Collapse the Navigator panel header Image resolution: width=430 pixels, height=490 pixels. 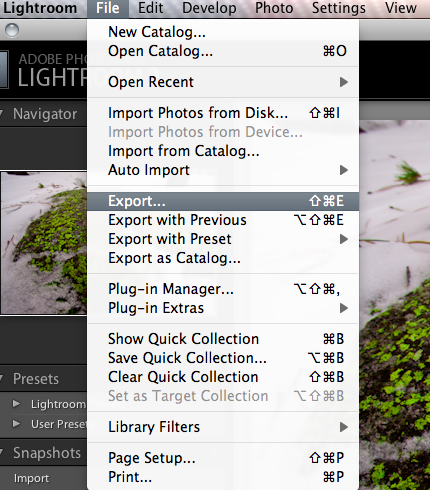coord(43,114)
